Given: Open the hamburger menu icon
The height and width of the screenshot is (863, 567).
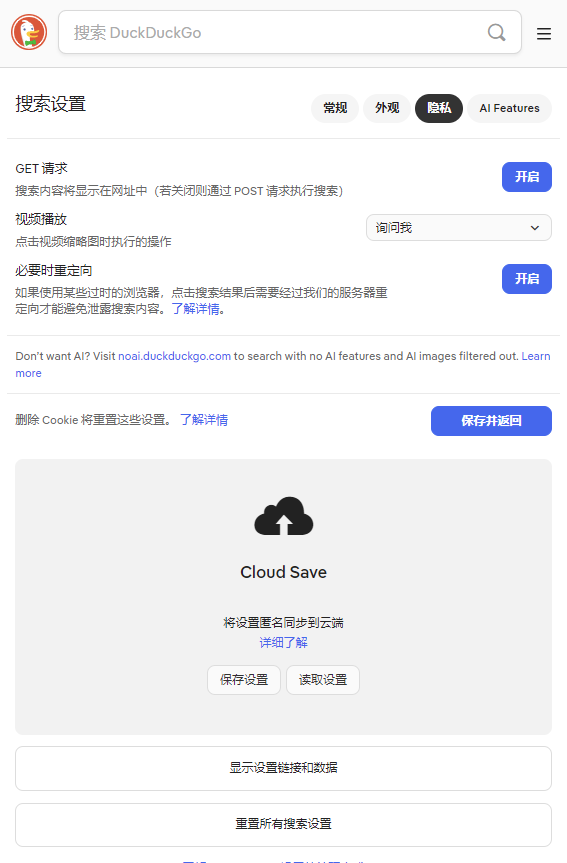Looking at the screenshot, I should click(544, 34).
